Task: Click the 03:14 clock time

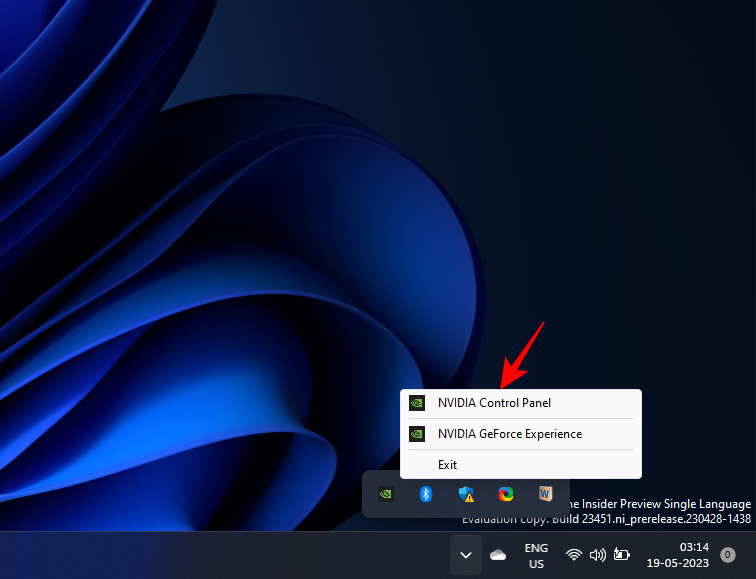Action: [x=694, y=547]
